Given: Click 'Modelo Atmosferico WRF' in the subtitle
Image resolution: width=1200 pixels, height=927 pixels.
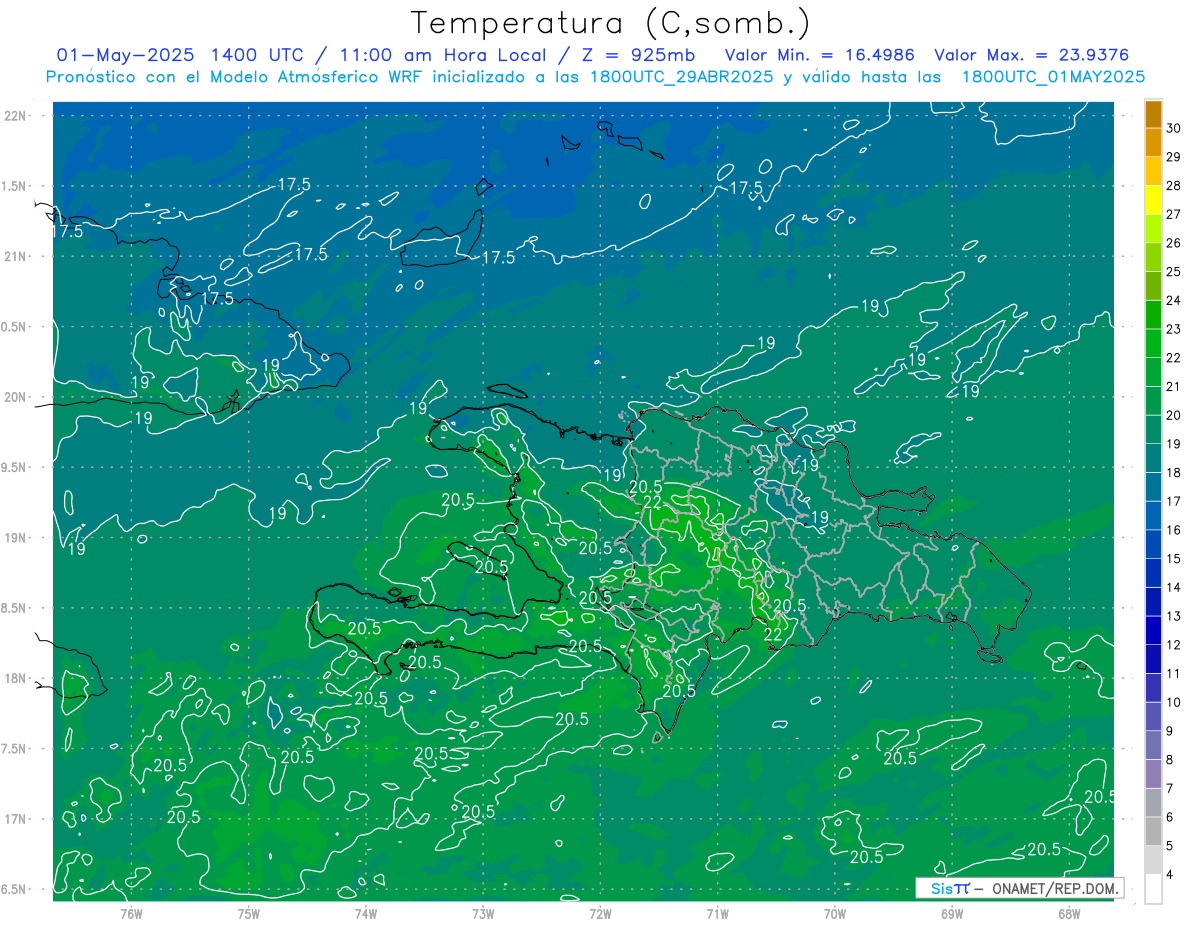Looking at the screenshot, I should pyautogui.click(x=320, y=77).
